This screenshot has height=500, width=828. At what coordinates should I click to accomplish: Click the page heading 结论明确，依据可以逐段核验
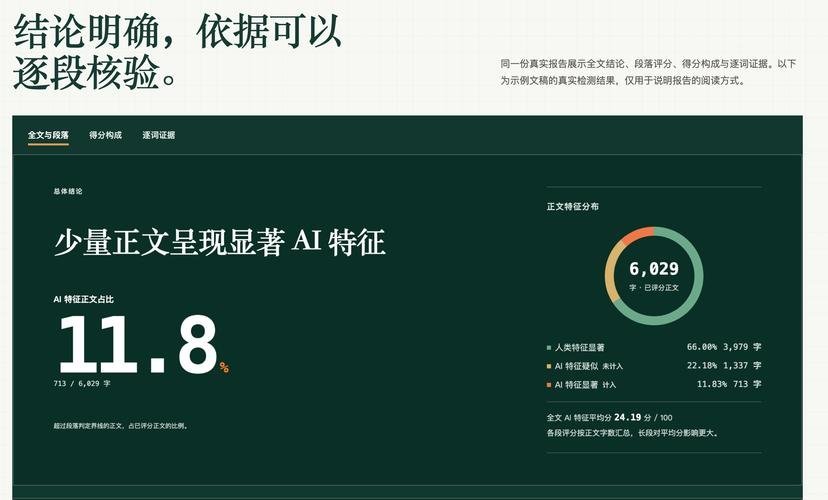point(177,51)
